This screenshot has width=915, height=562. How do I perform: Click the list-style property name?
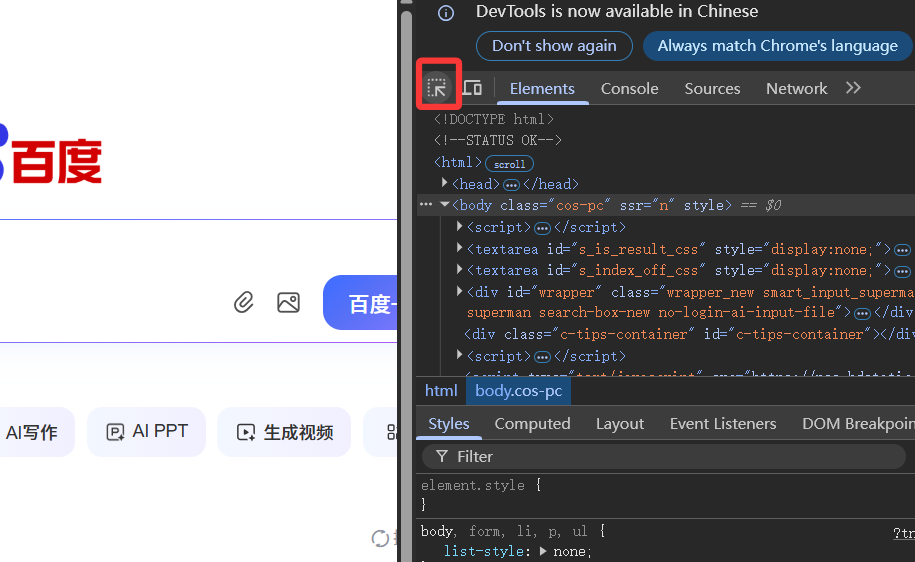[486, 551]
